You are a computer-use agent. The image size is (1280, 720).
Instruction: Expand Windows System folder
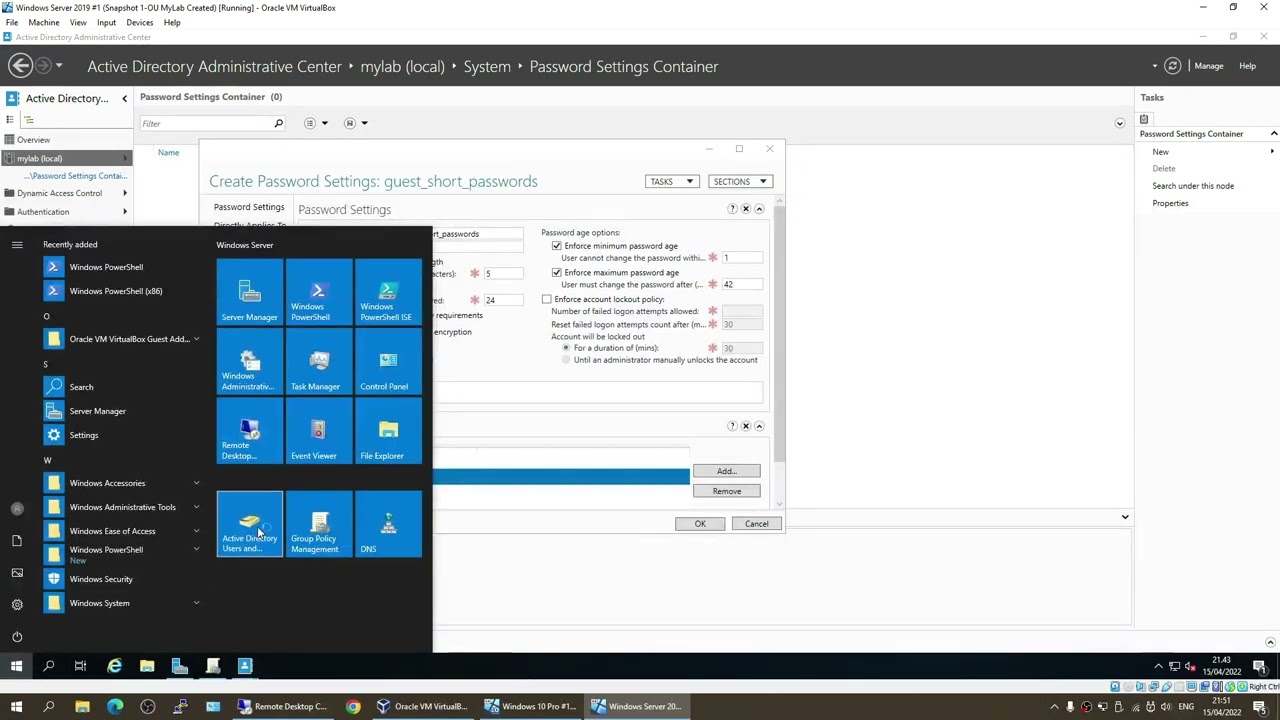click(196, 603)
